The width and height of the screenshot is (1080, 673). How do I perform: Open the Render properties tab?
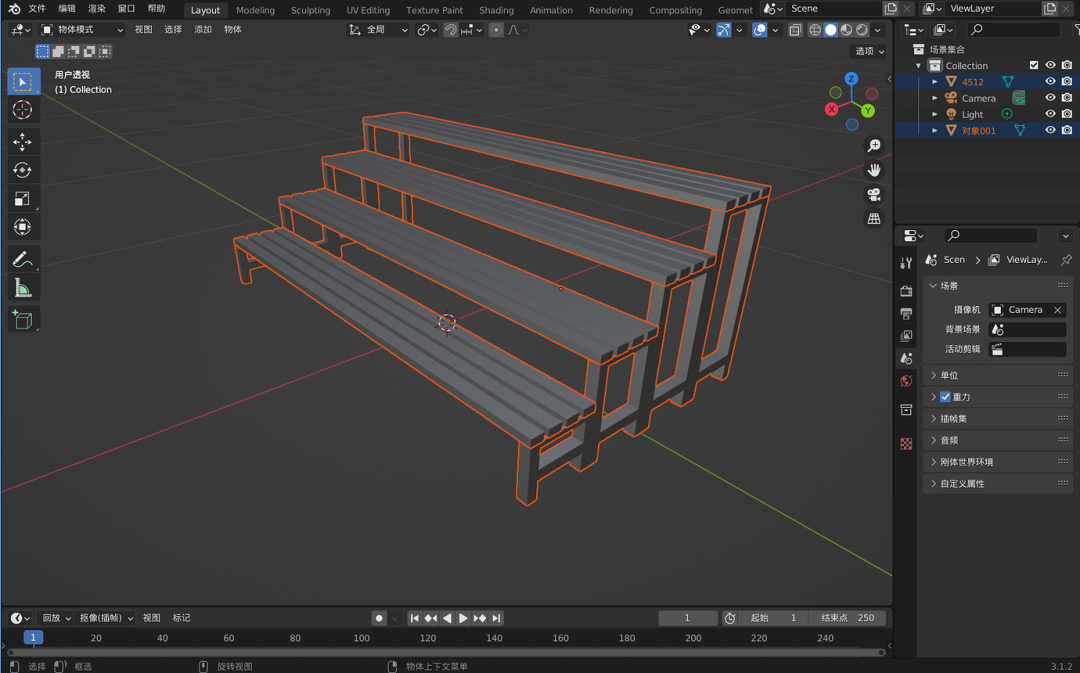pos(906,291)
